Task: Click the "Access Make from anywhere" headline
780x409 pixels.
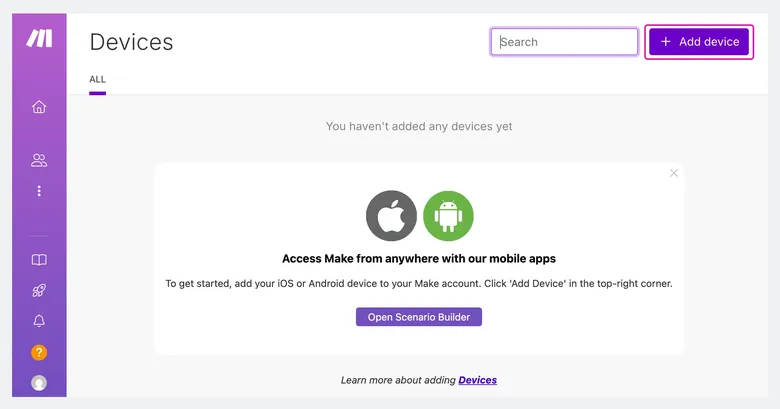Action: point(419,259)
